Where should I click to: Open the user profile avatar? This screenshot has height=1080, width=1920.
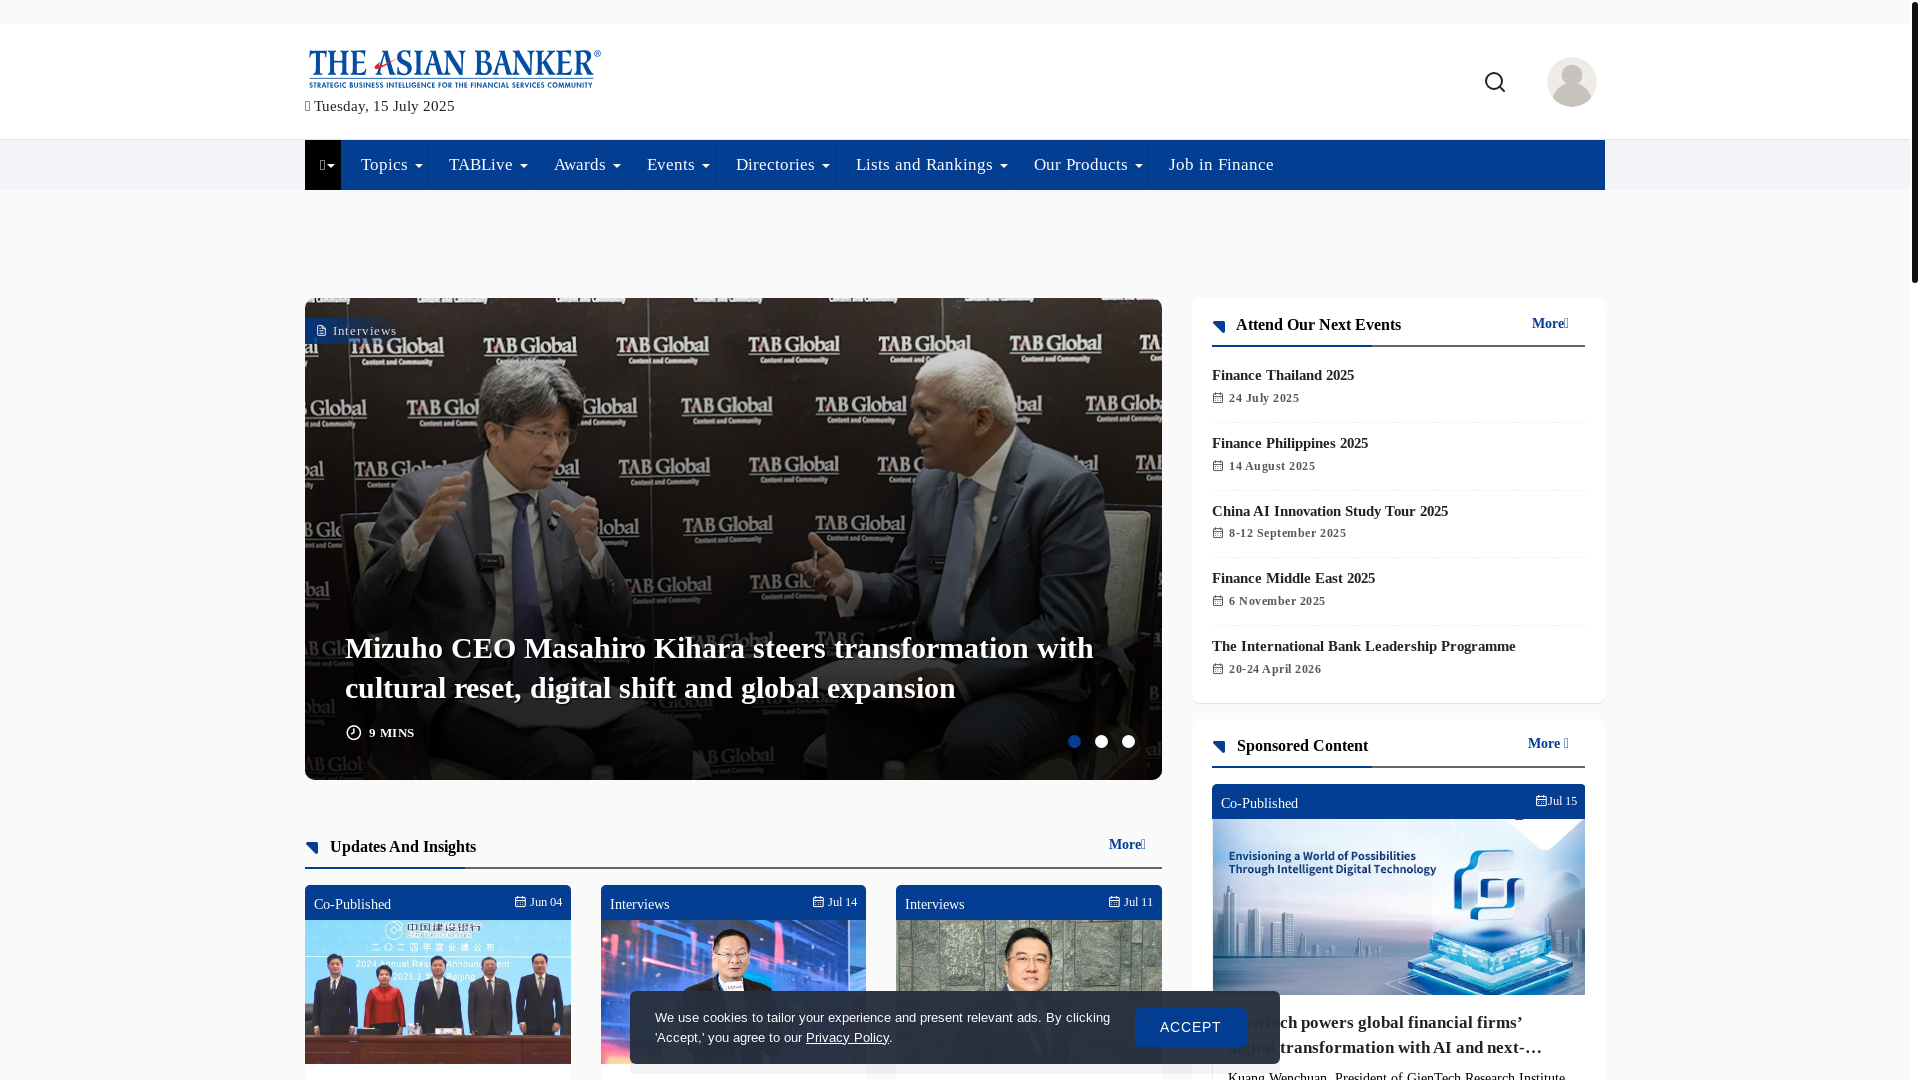(1571, 82)
